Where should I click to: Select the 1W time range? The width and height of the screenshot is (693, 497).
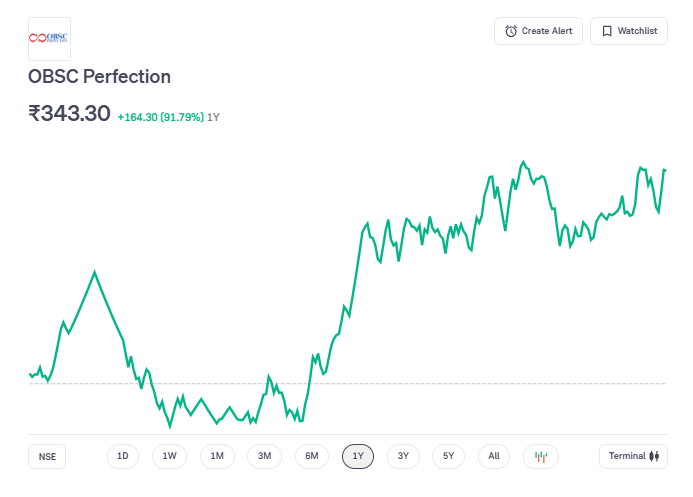(169, 456)
